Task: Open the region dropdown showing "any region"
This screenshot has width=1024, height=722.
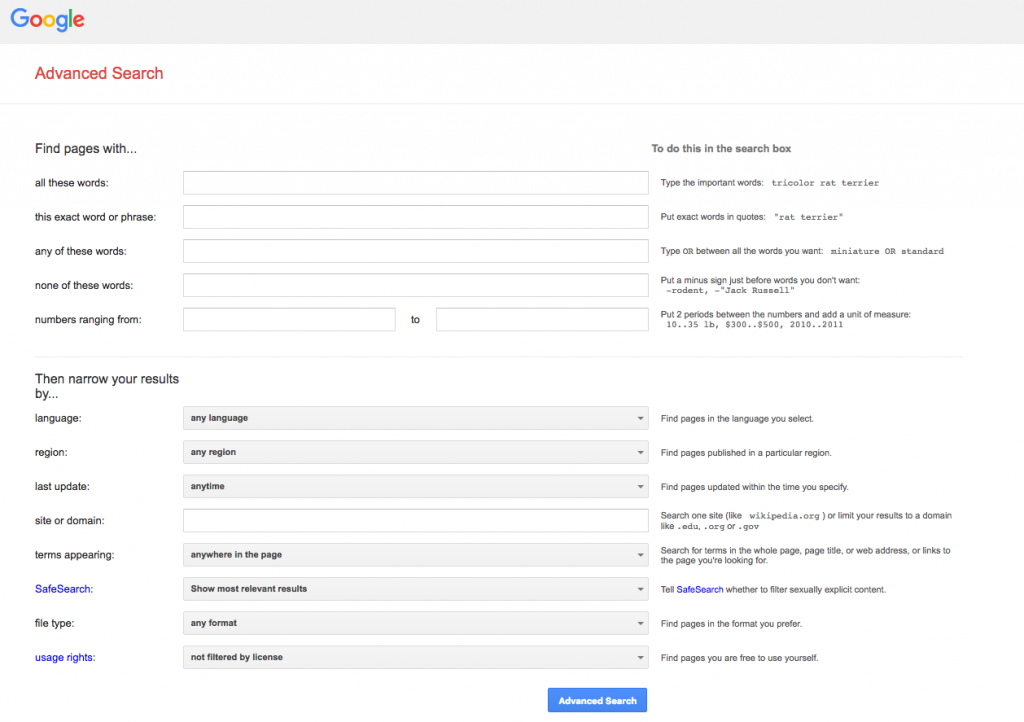Action: pyautogui.click(x=415, y=452)
